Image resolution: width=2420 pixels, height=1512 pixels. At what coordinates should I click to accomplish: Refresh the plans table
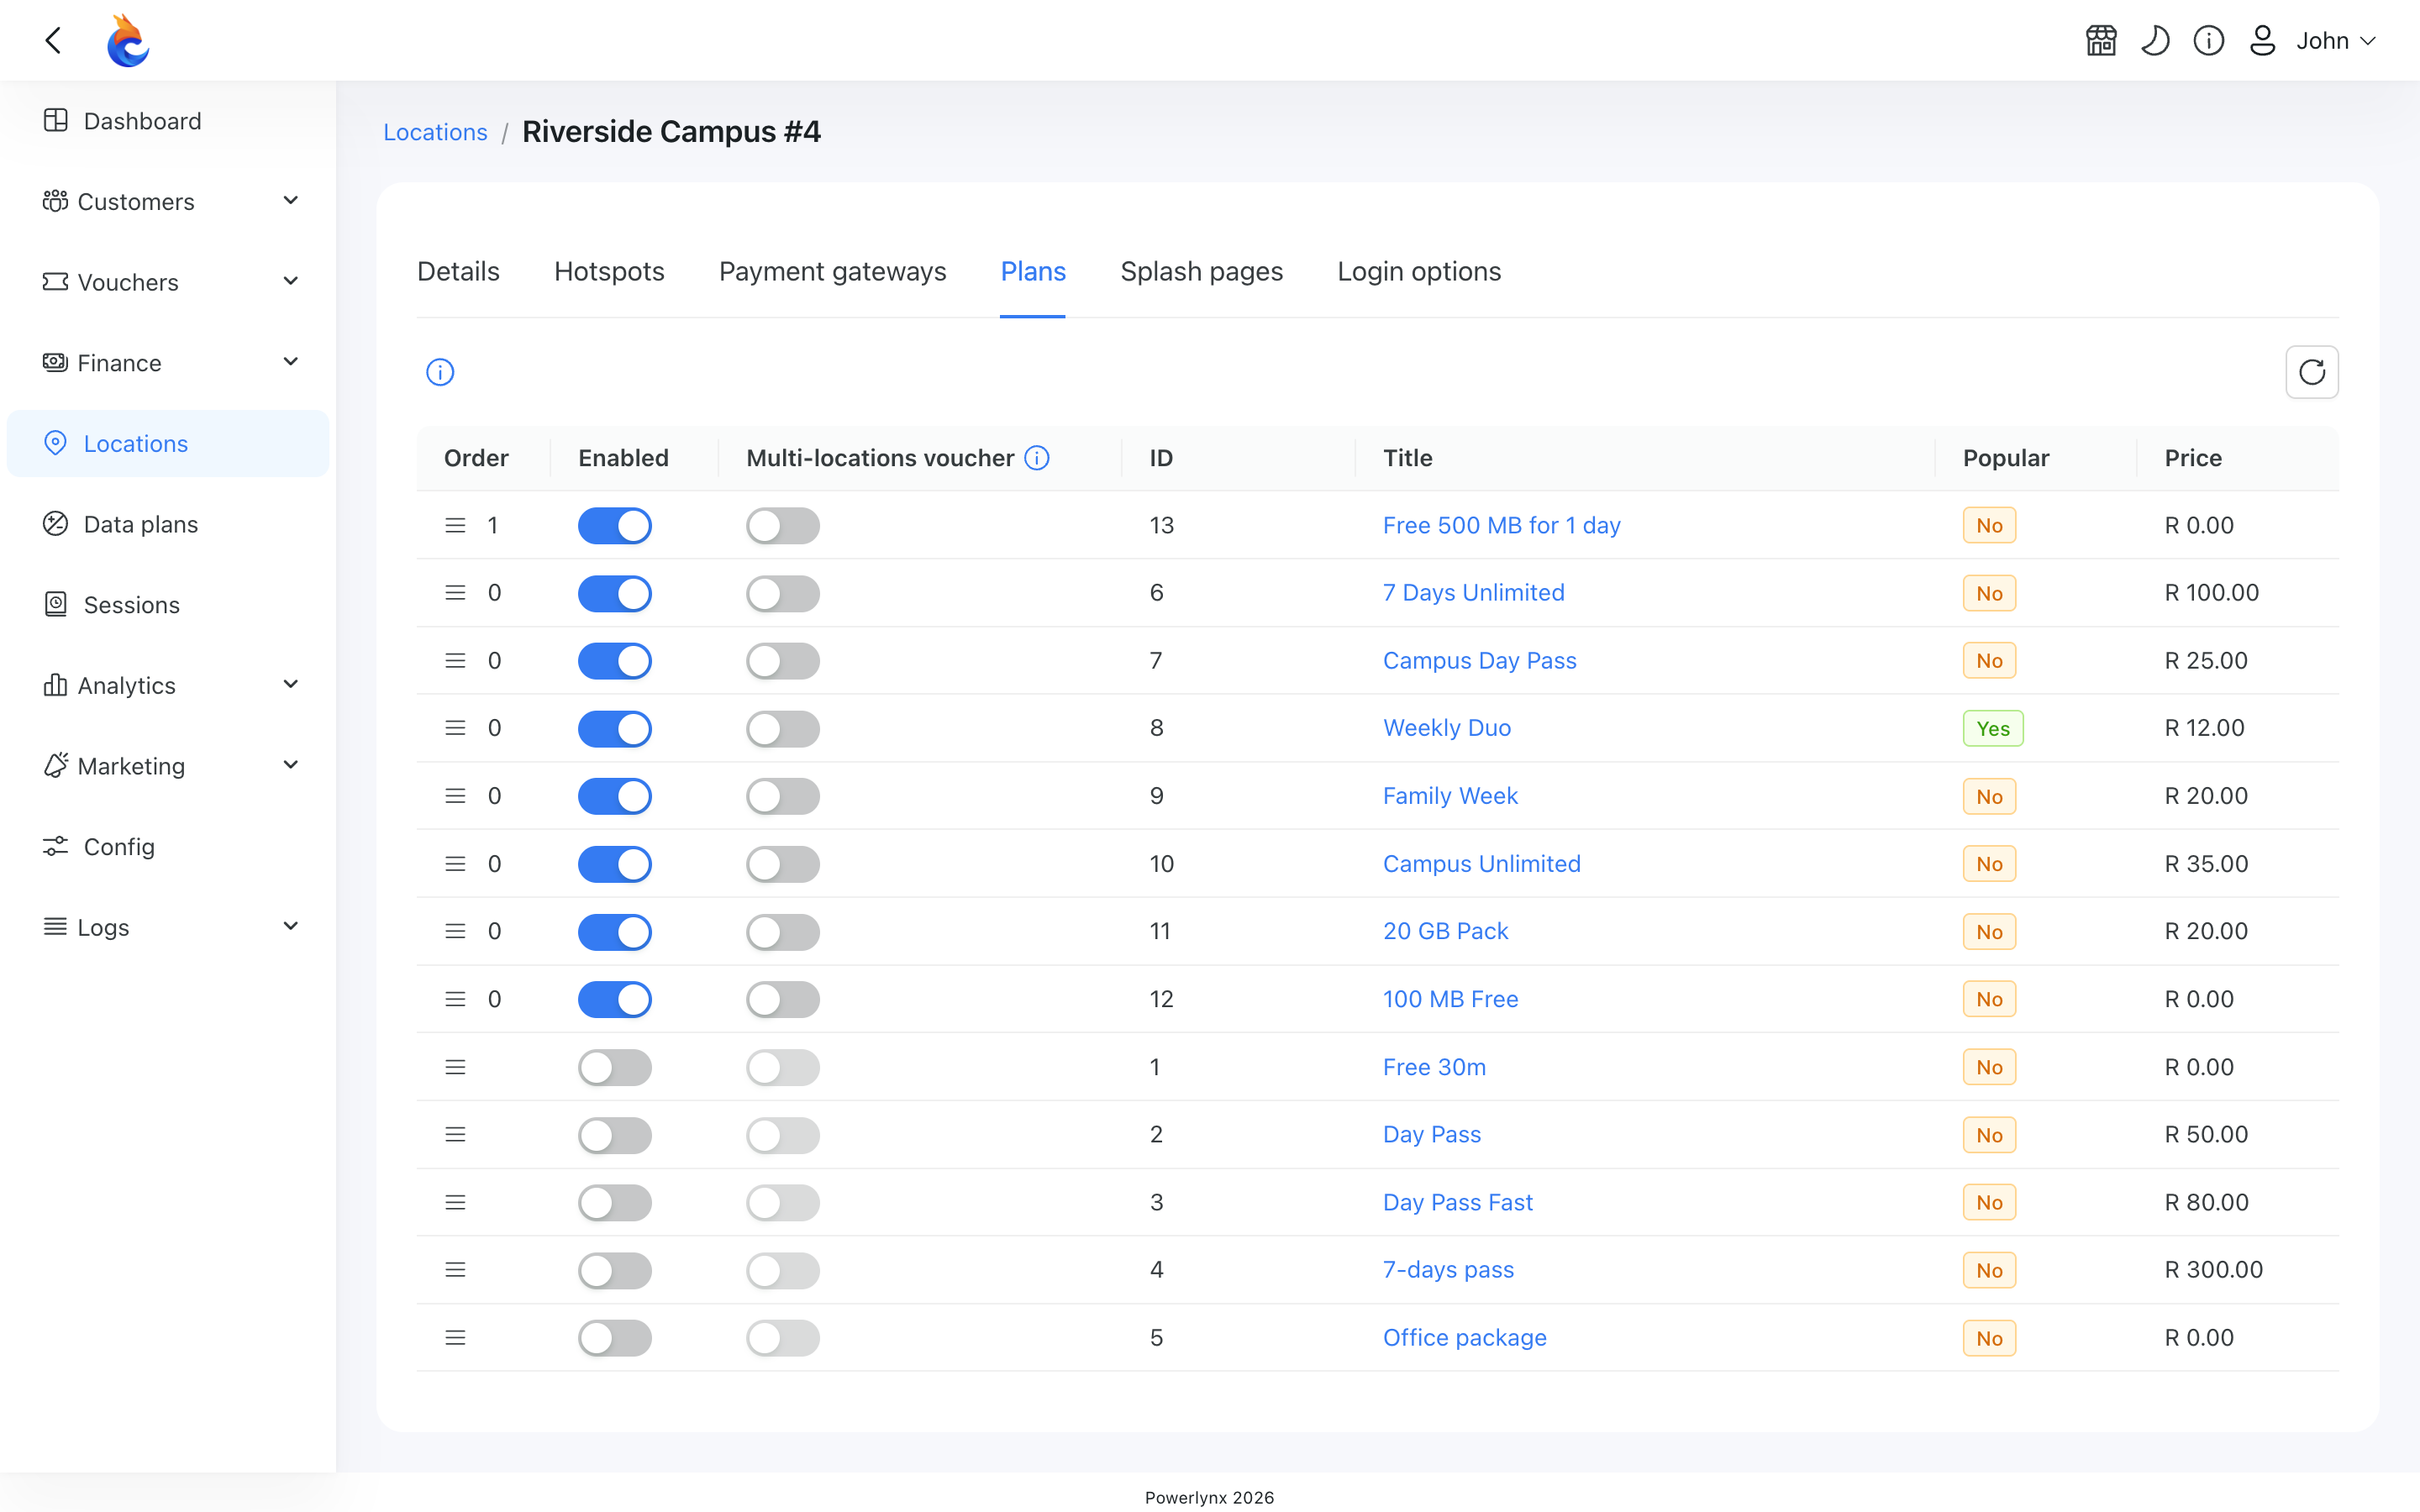[2312, 372]
